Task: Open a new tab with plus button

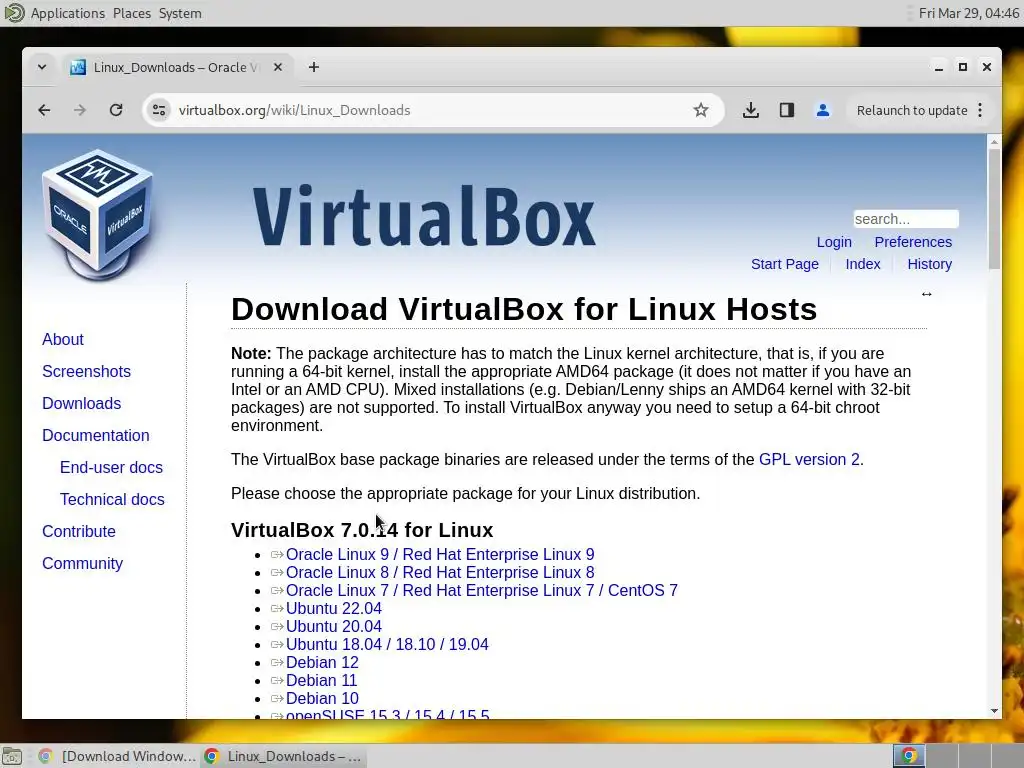Action: click(x=314, y=67)
